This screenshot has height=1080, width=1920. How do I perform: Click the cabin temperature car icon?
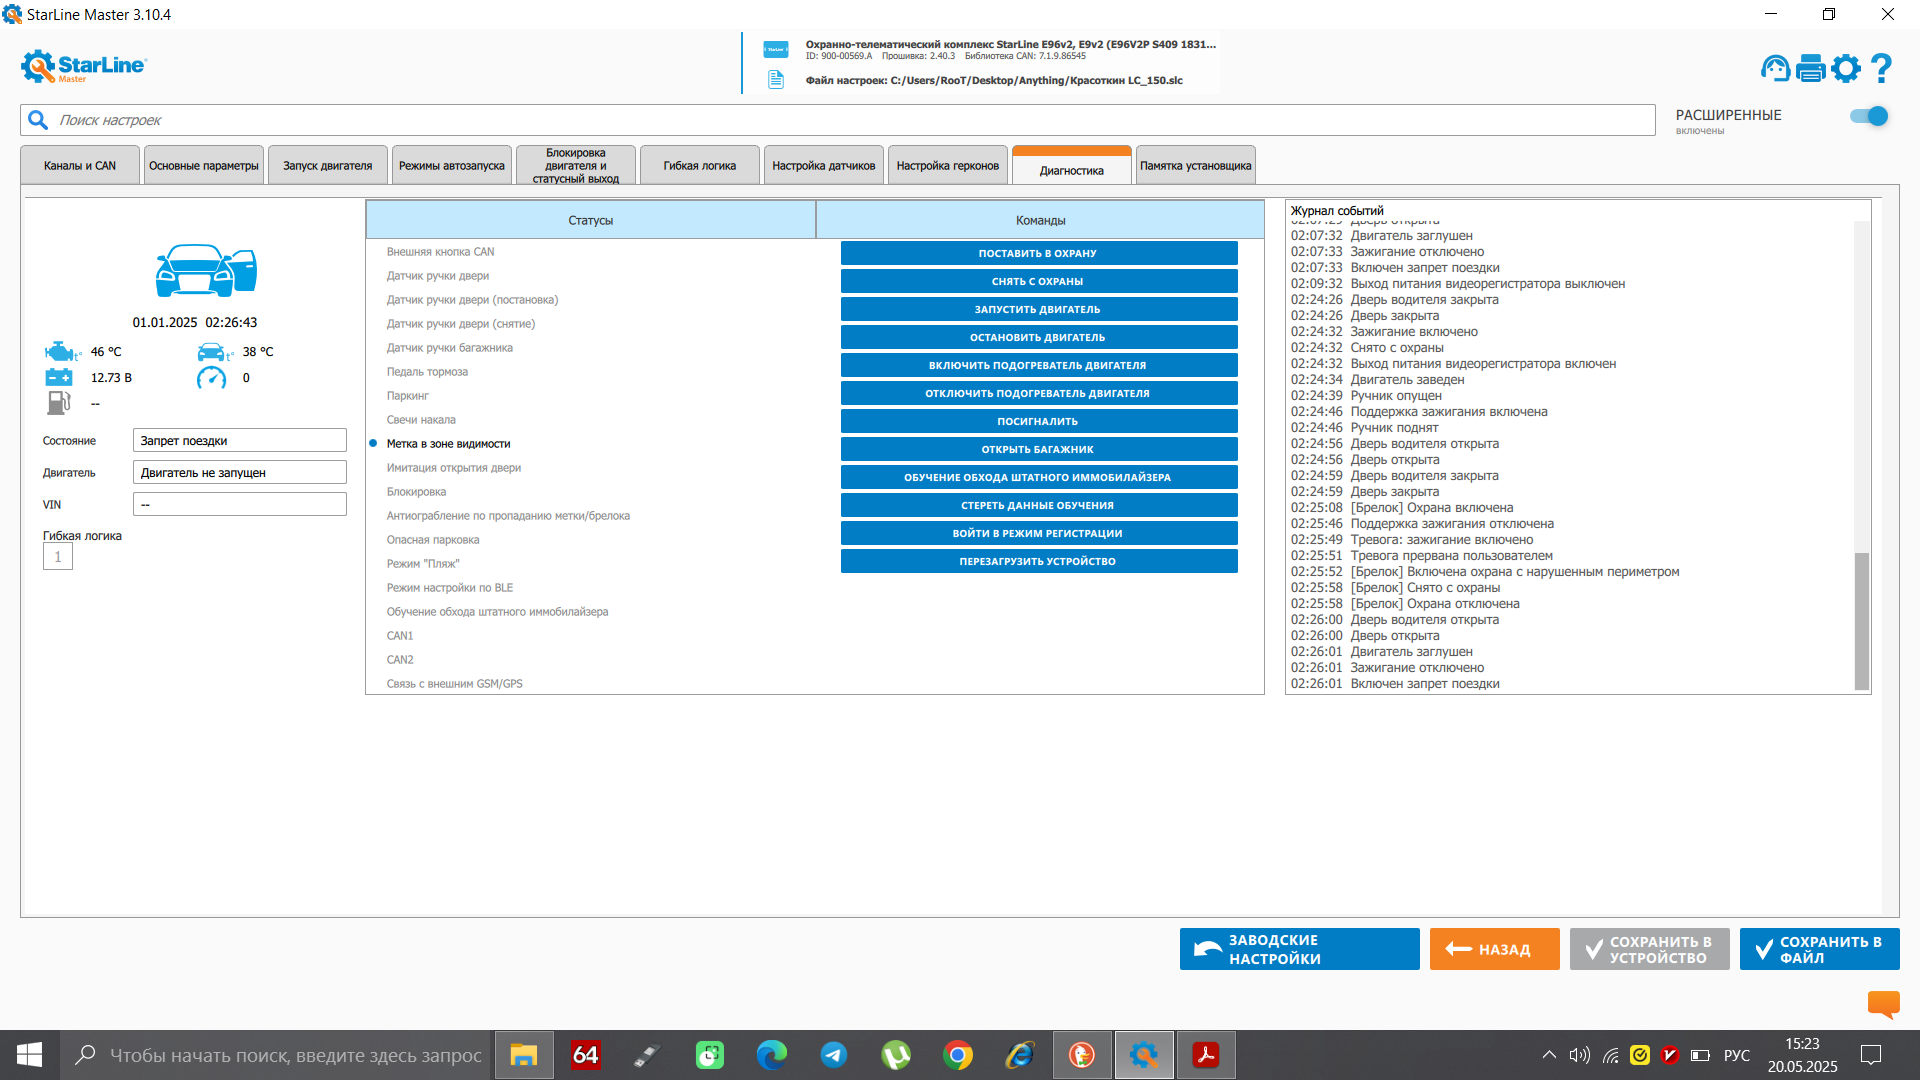(214, 352)
